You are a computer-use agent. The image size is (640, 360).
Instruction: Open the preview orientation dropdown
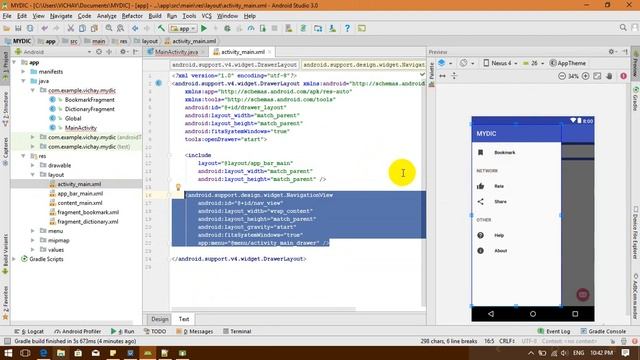(467, 63)
